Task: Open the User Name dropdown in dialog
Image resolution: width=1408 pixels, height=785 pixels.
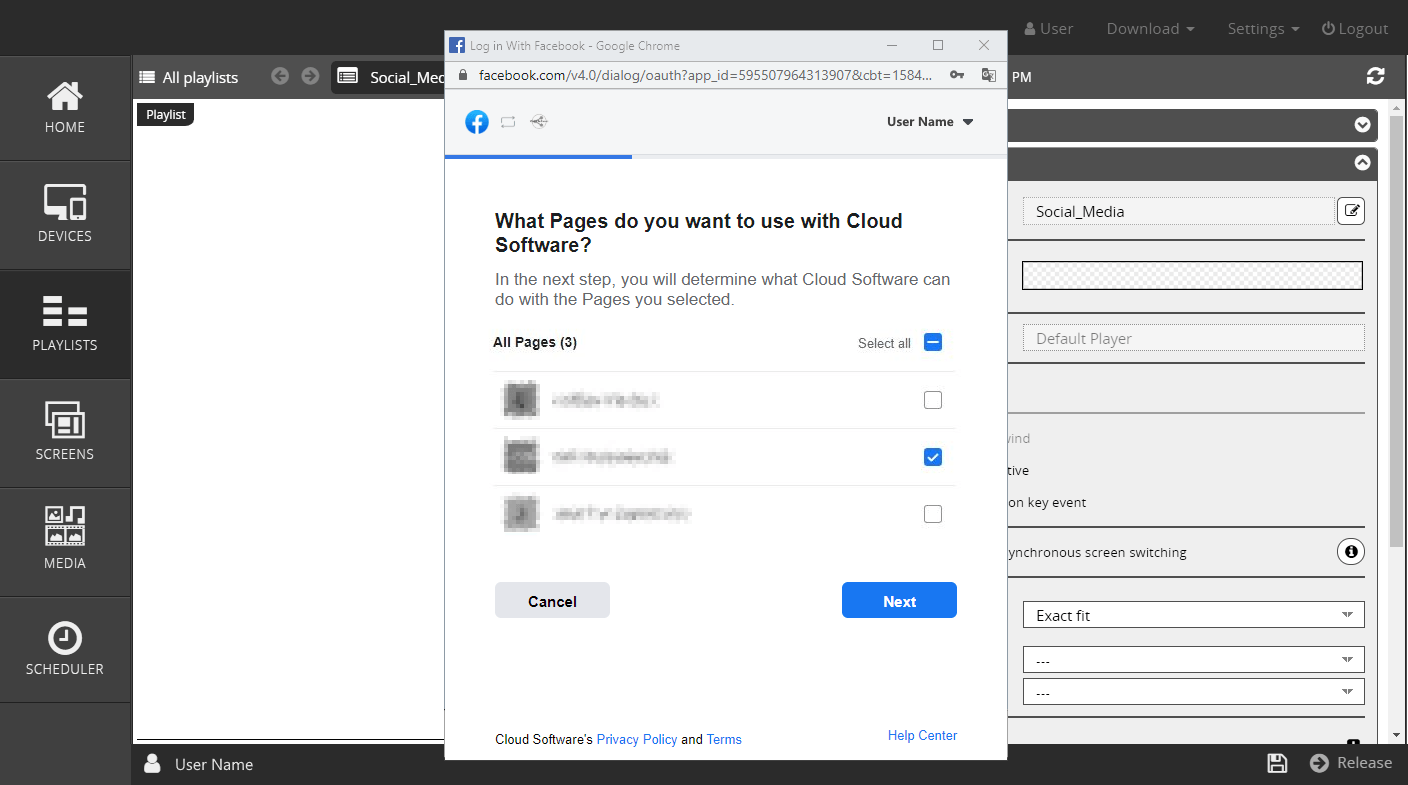Action: [x=930, y=122]
